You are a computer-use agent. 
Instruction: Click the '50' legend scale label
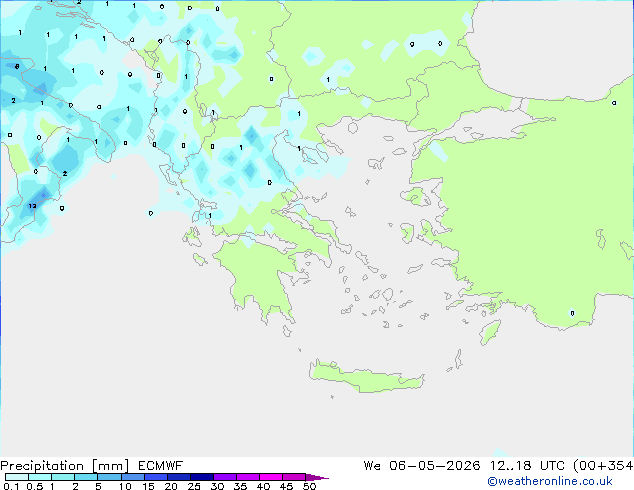[x=309, y=486]
